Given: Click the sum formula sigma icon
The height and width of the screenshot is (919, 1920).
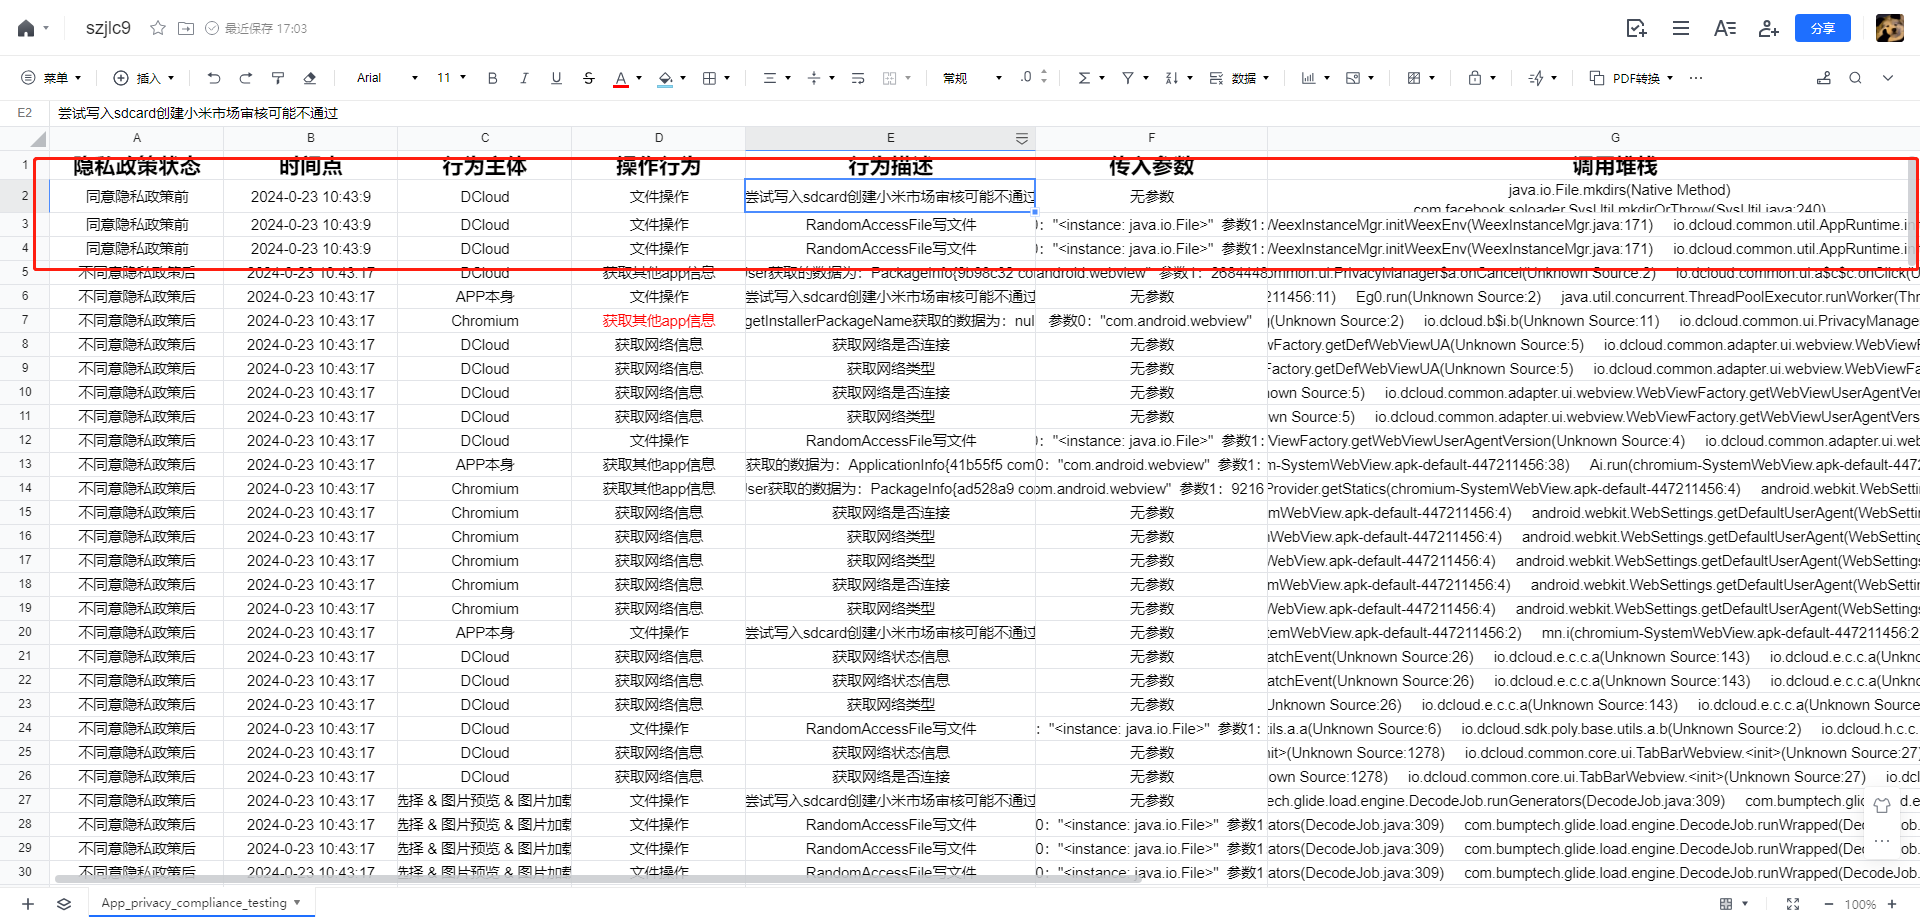Looking at the screenshot, I should click(1084, 78).
